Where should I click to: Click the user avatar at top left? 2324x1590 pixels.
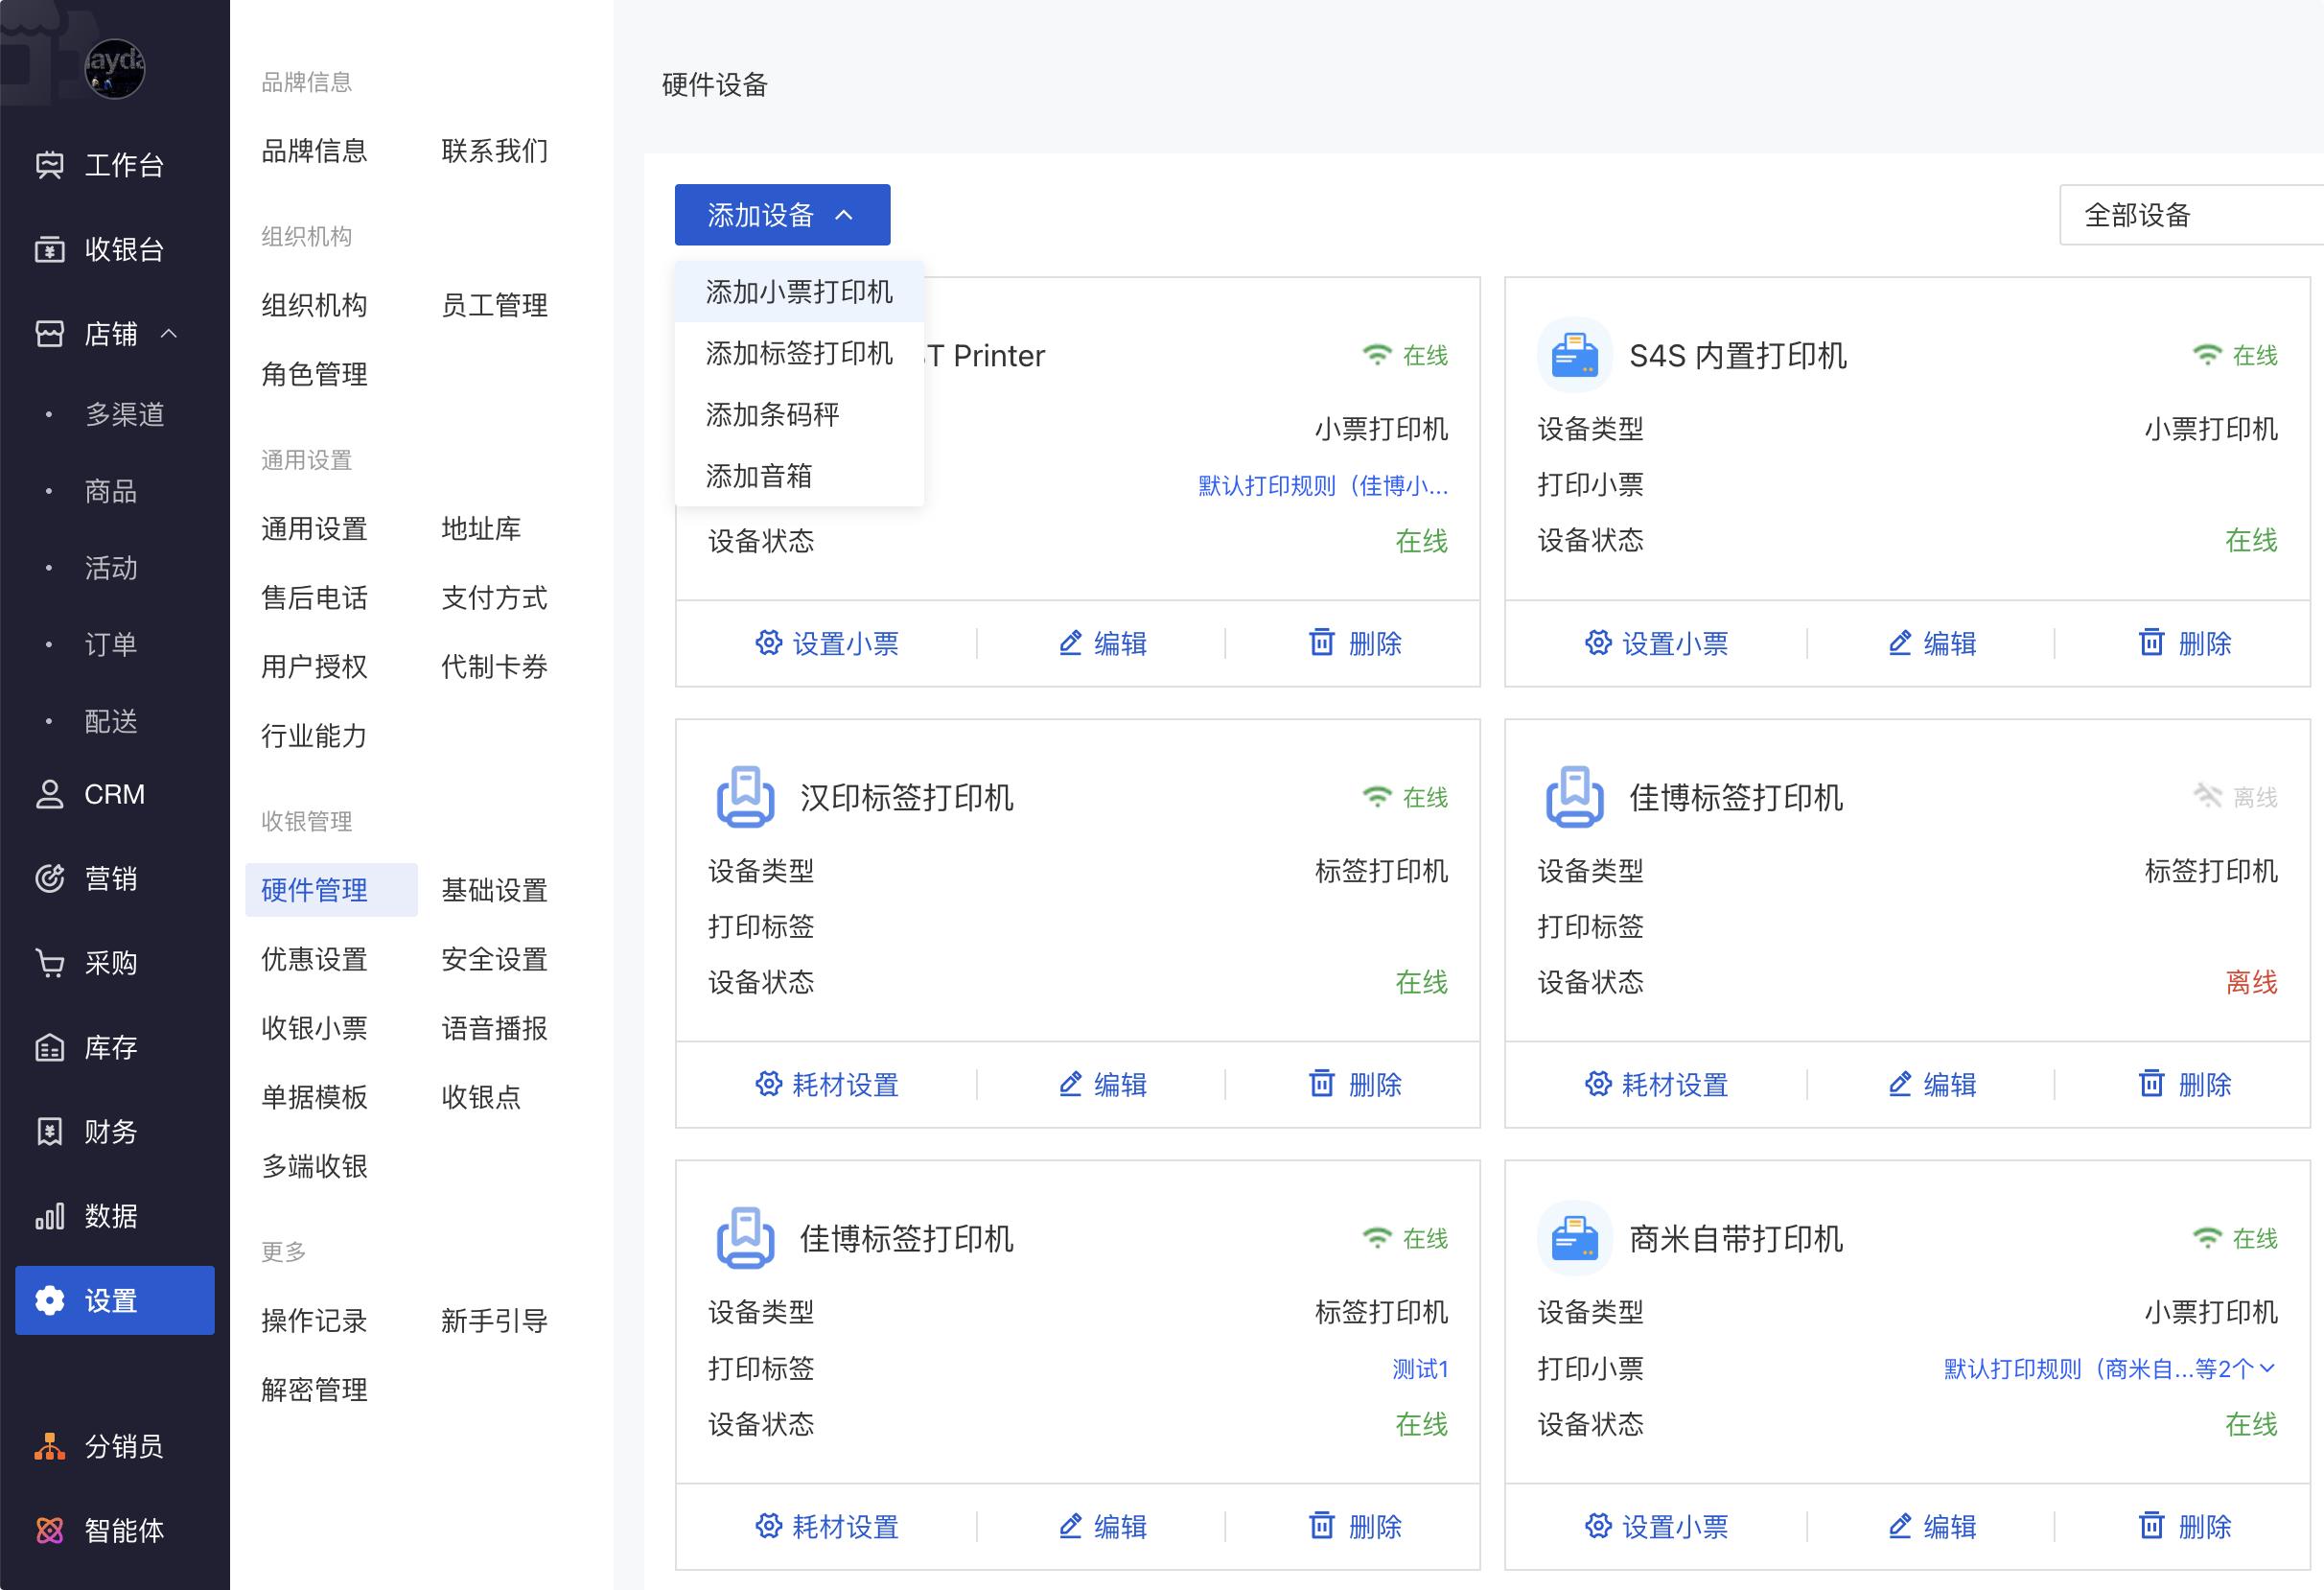[115, 68]
